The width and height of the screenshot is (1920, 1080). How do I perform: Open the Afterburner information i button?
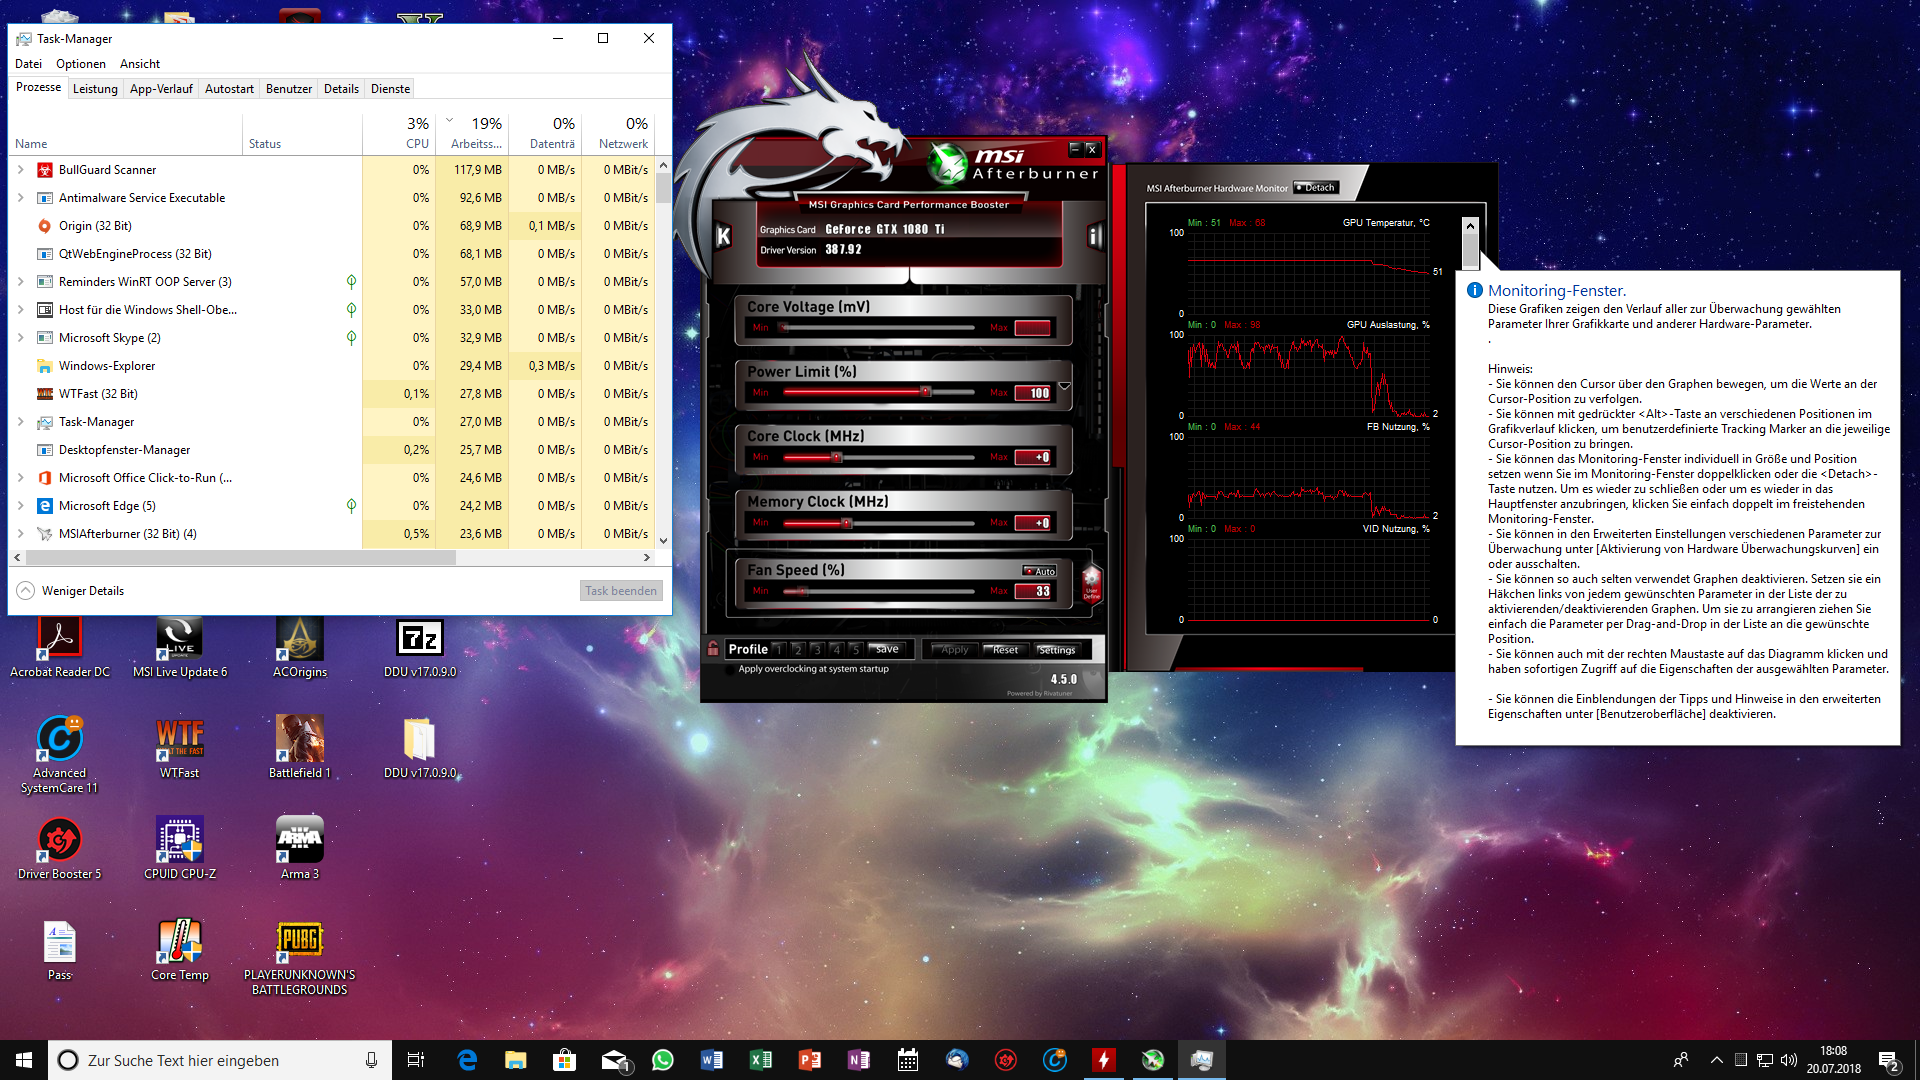tap(1095, 236)
